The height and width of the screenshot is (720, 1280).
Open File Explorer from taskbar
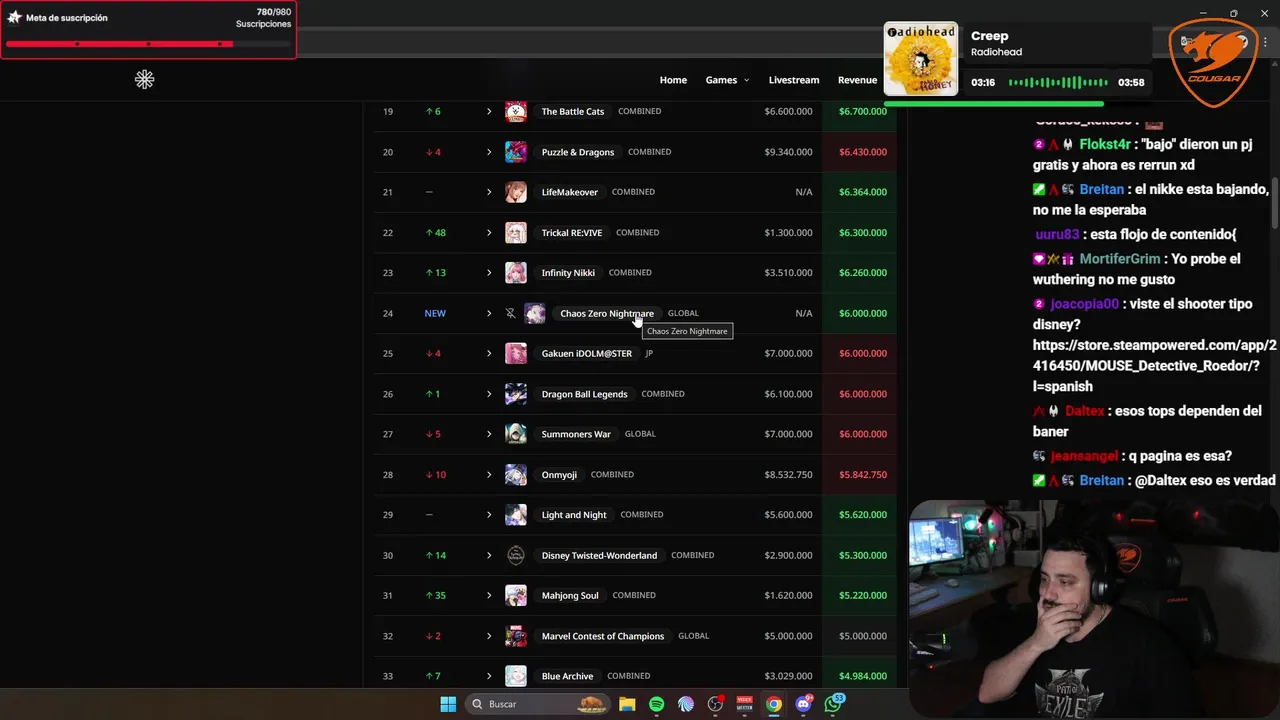pyautogui.click(x=627, y=704)
